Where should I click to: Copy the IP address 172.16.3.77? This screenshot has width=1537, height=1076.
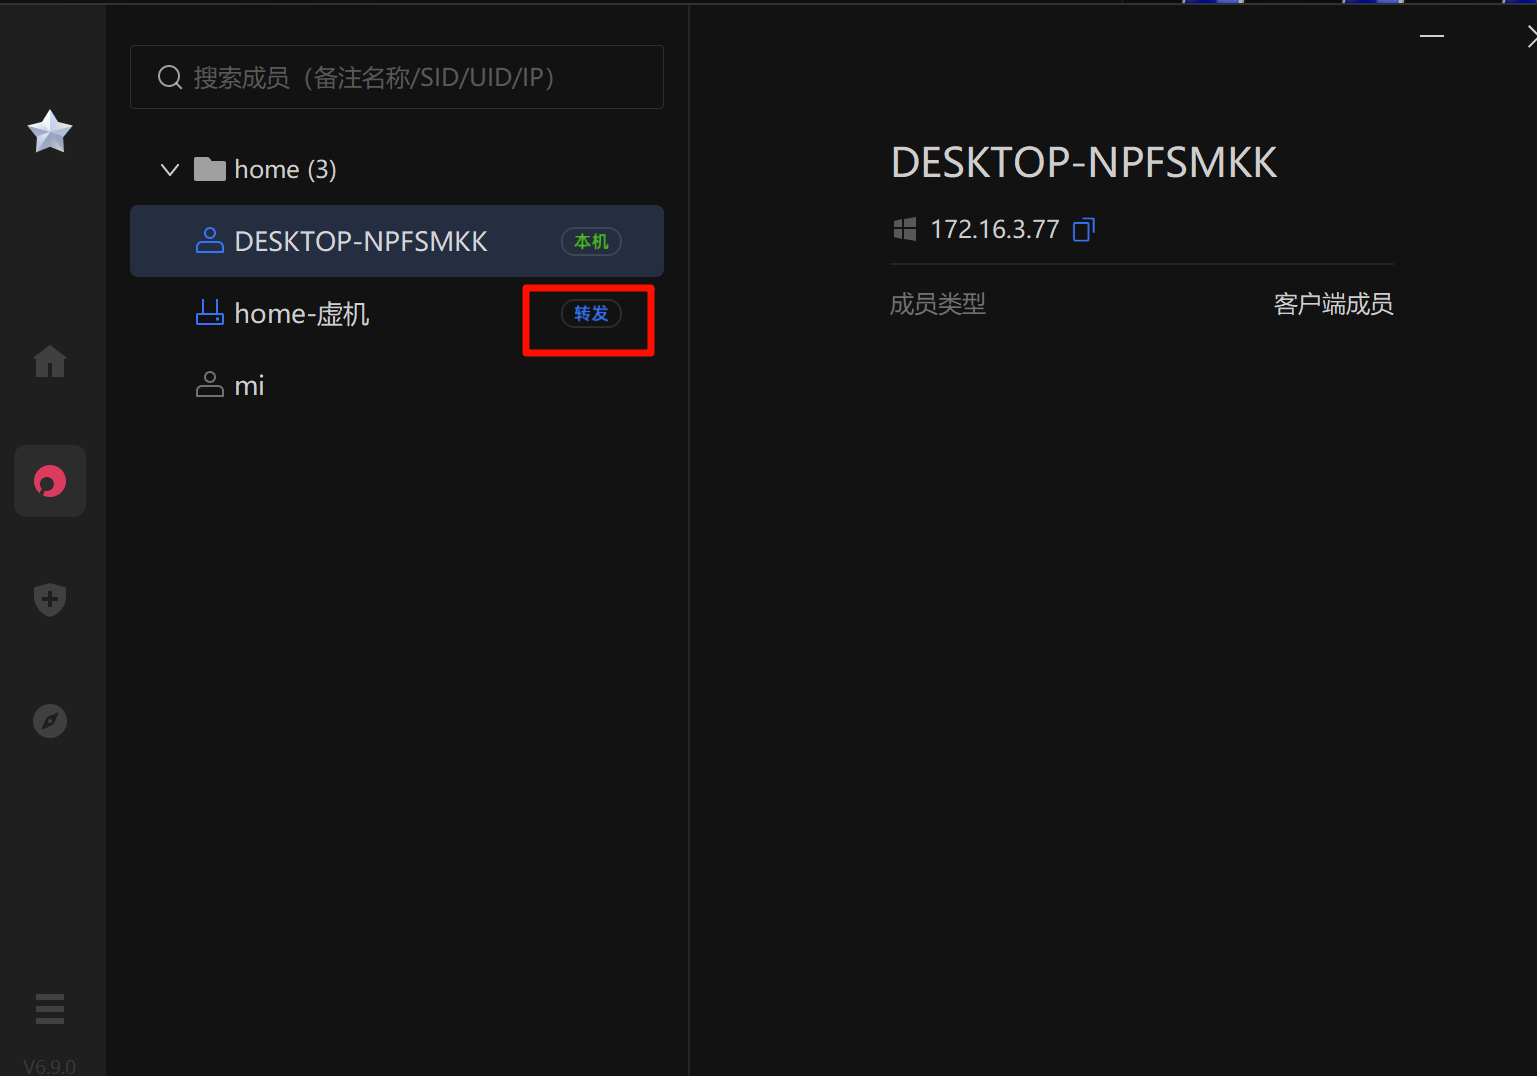click(1084, 230)
